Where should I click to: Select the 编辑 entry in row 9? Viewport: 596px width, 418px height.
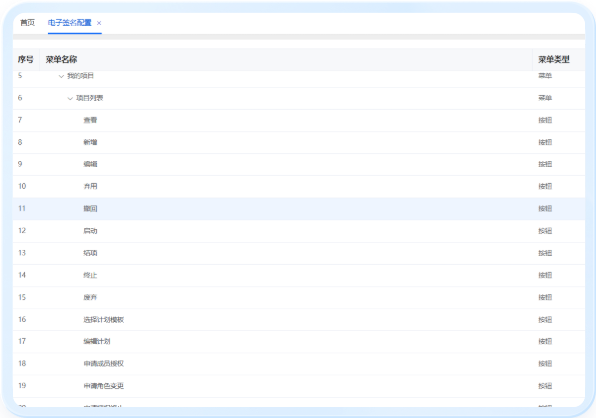[299, 165]
